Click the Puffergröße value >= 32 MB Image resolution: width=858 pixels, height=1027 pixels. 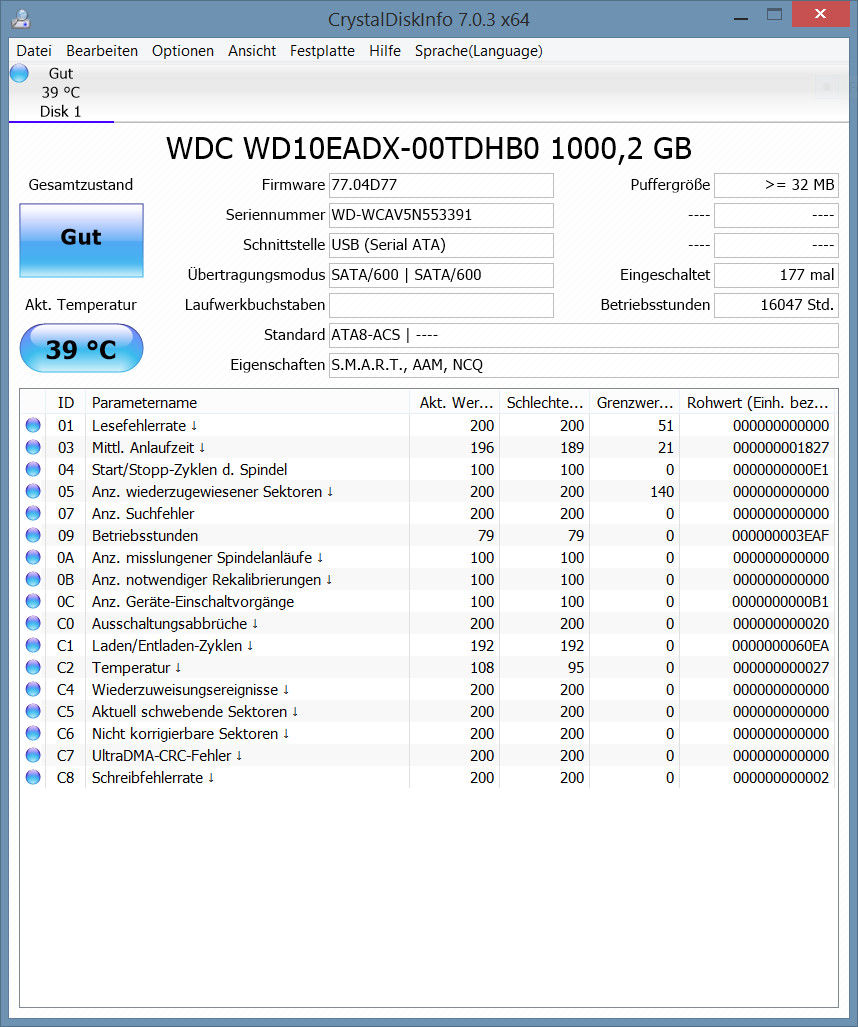pyautogui.click(x=776, y=185)
